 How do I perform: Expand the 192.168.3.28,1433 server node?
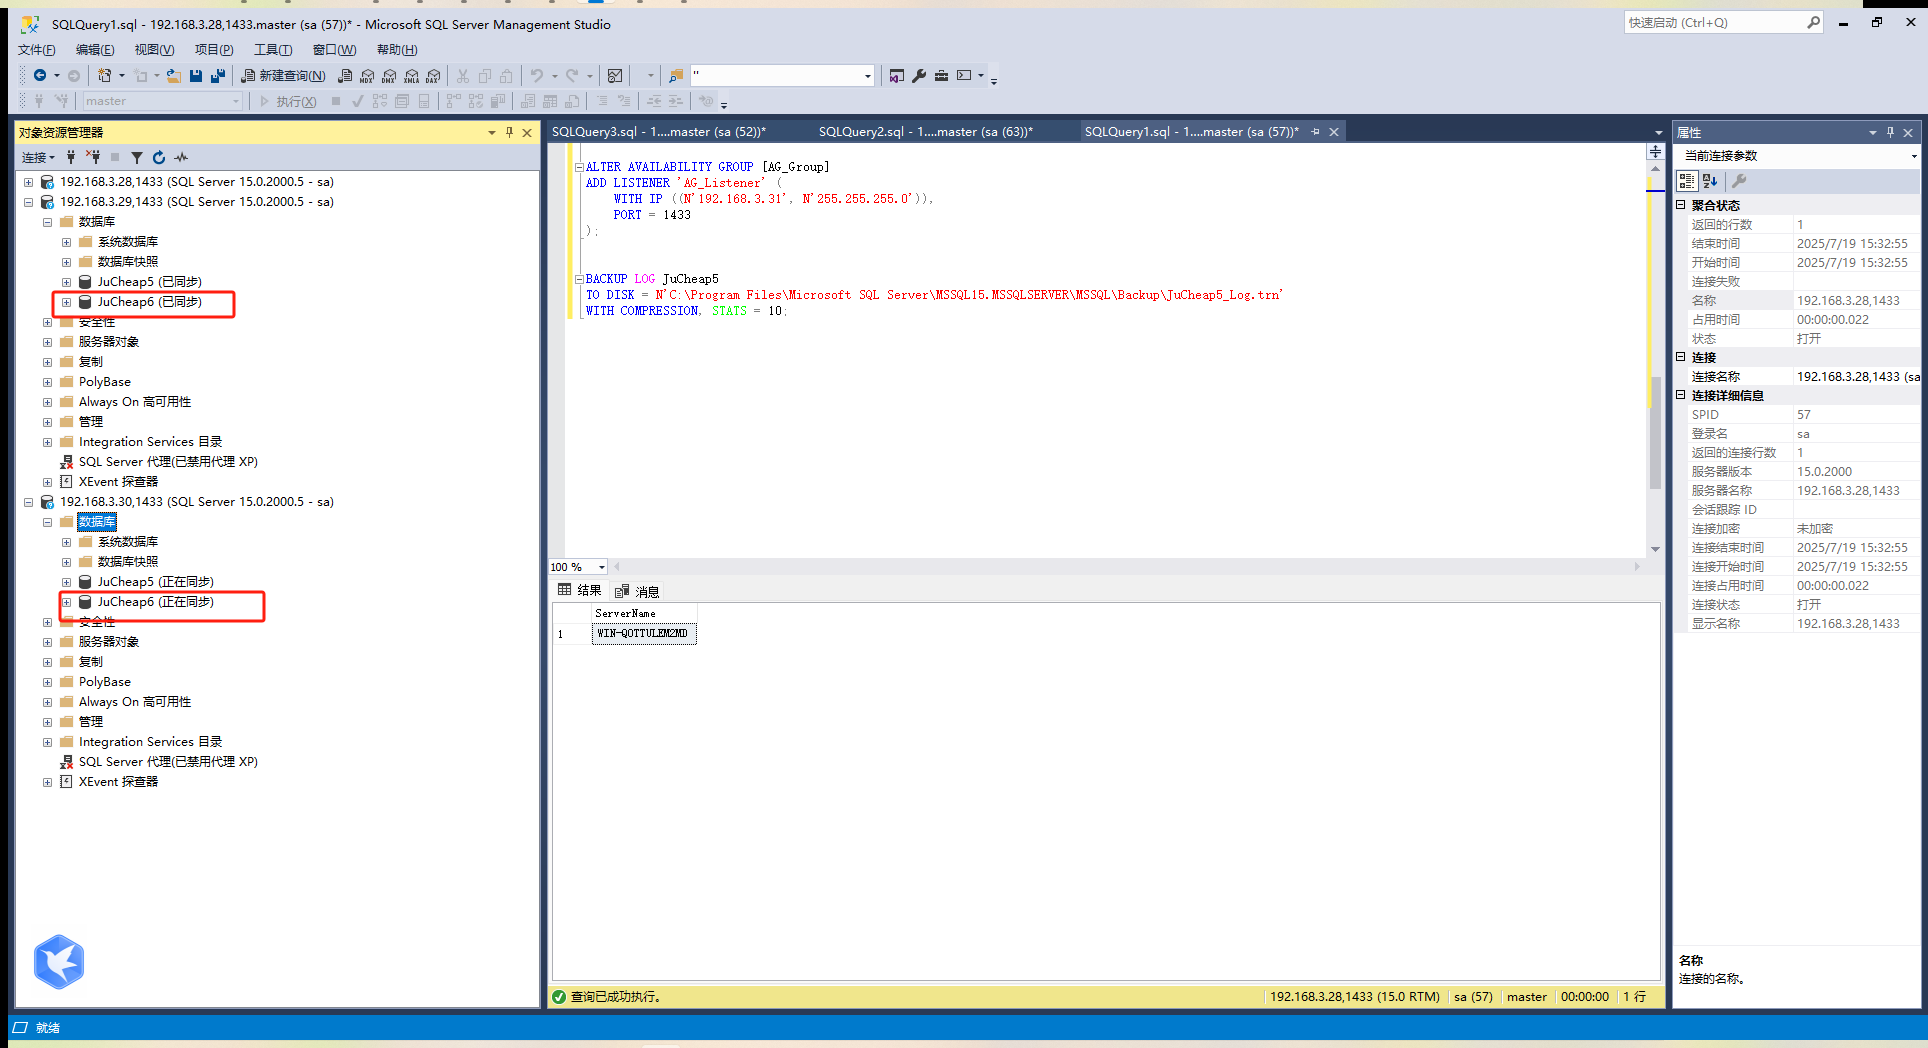pos(28,182)
